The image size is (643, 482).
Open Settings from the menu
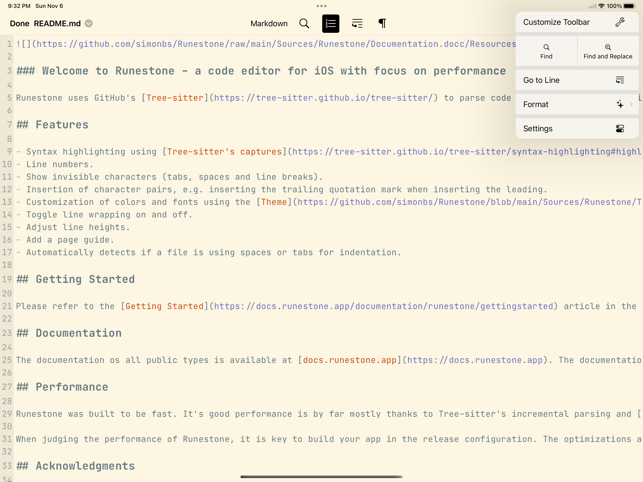[577, 128]
